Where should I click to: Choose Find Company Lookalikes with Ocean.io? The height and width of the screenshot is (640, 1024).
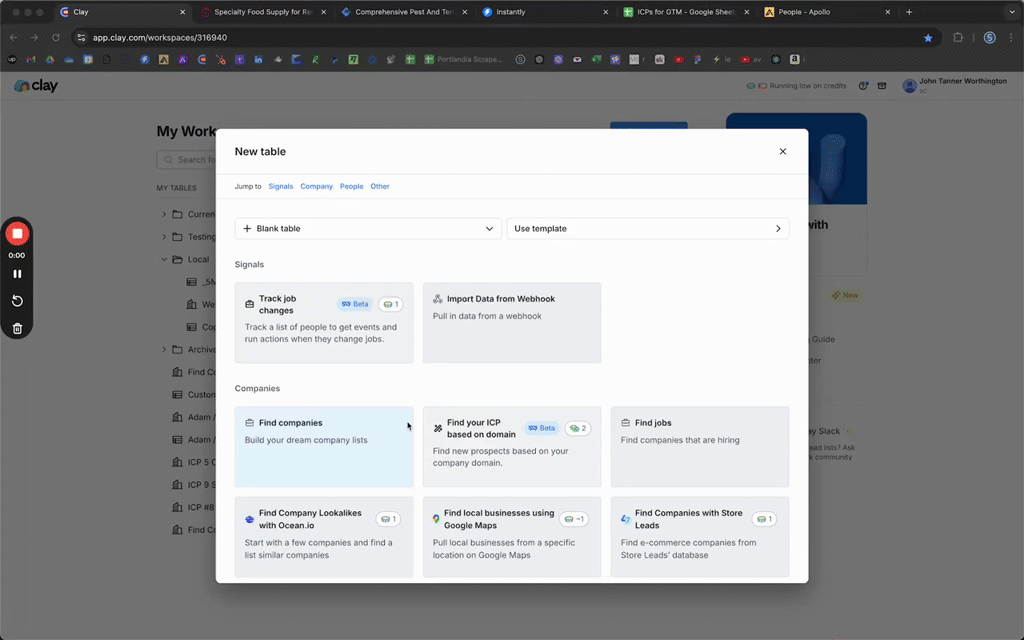coord(324,537)
